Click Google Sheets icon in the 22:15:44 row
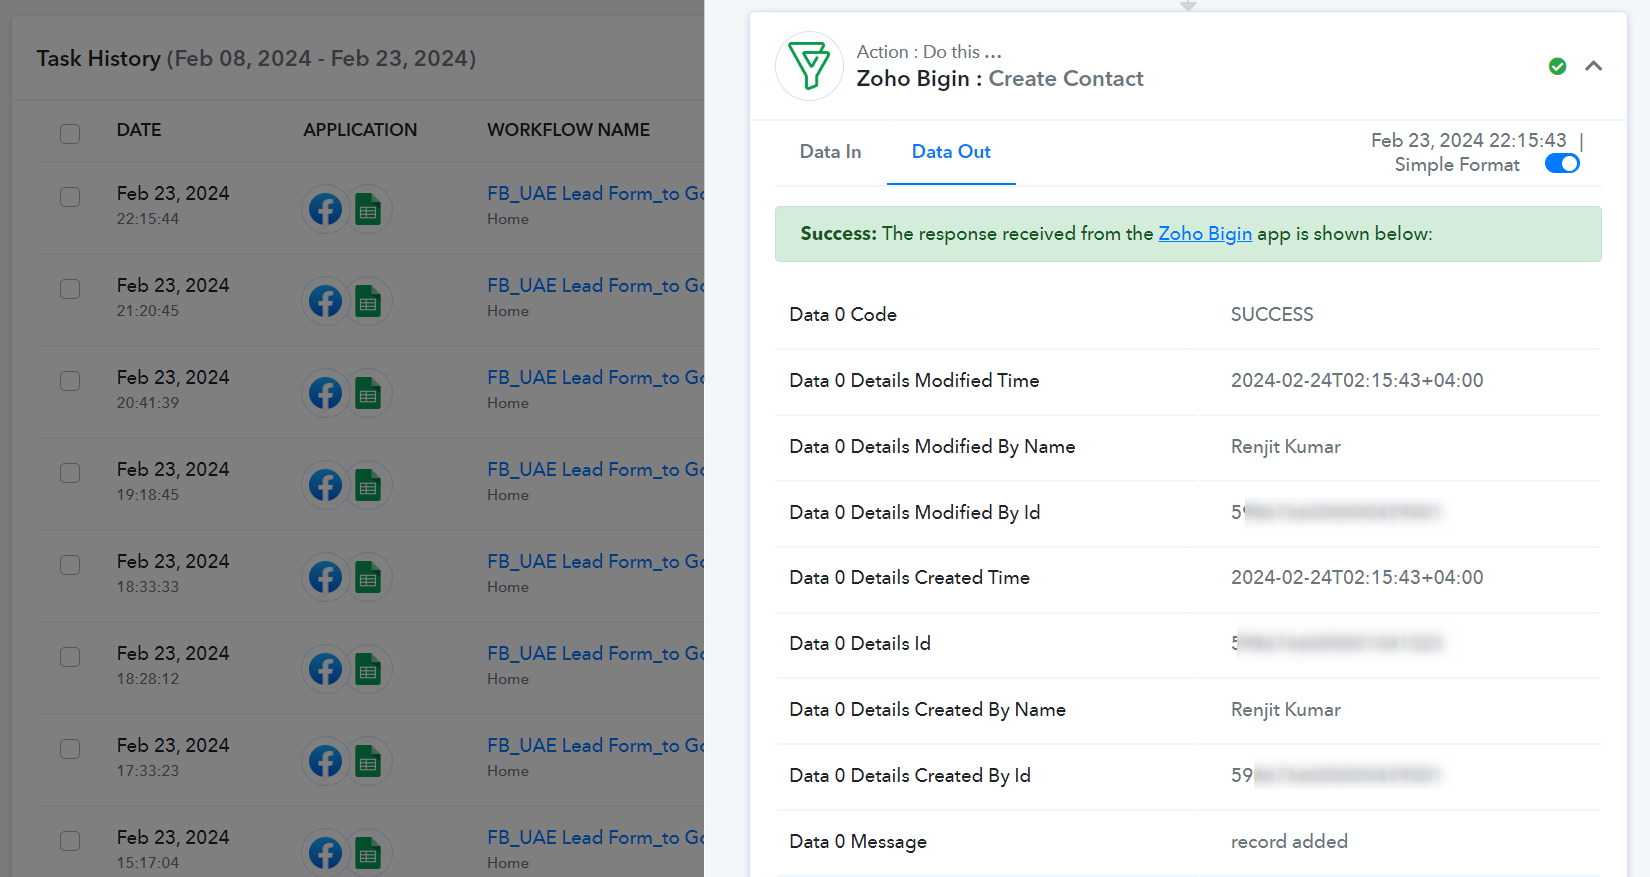The width and height of the screenshot is (1650, 877). coord(369,210)
